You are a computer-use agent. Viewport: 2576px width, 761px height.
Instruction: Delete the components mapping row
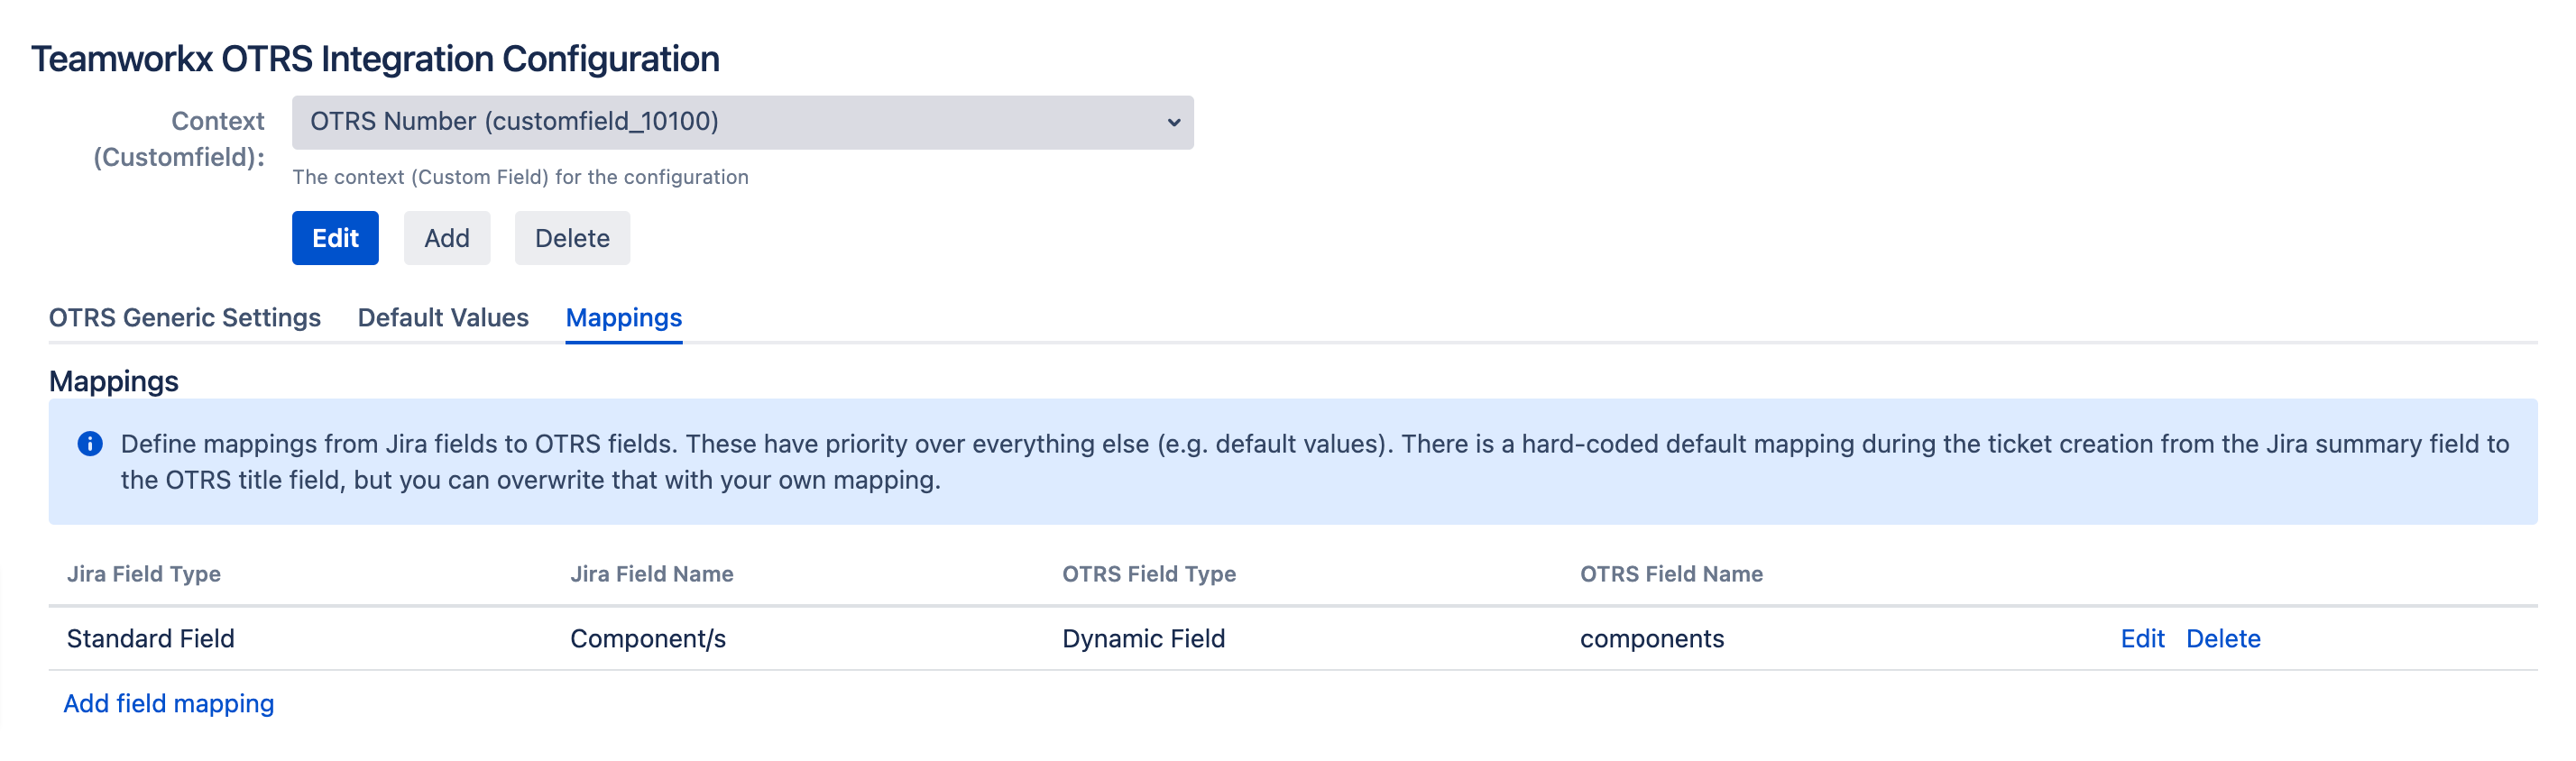[x=2222, y=639]
